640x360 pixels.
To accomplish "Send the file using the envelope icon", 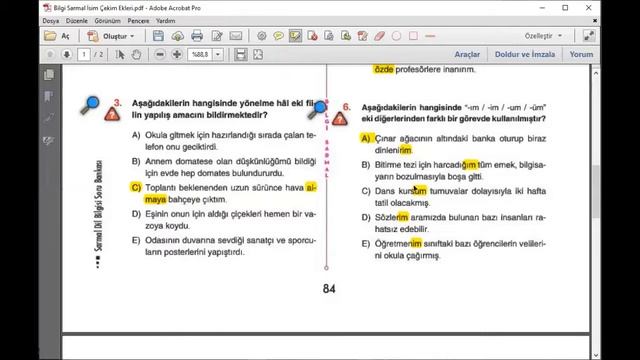I will coord(236,36).
